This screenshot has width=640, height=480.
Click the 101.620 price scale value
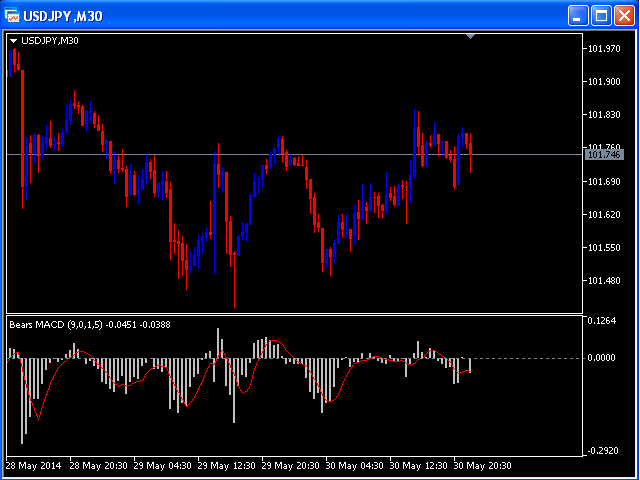(604, 214)
